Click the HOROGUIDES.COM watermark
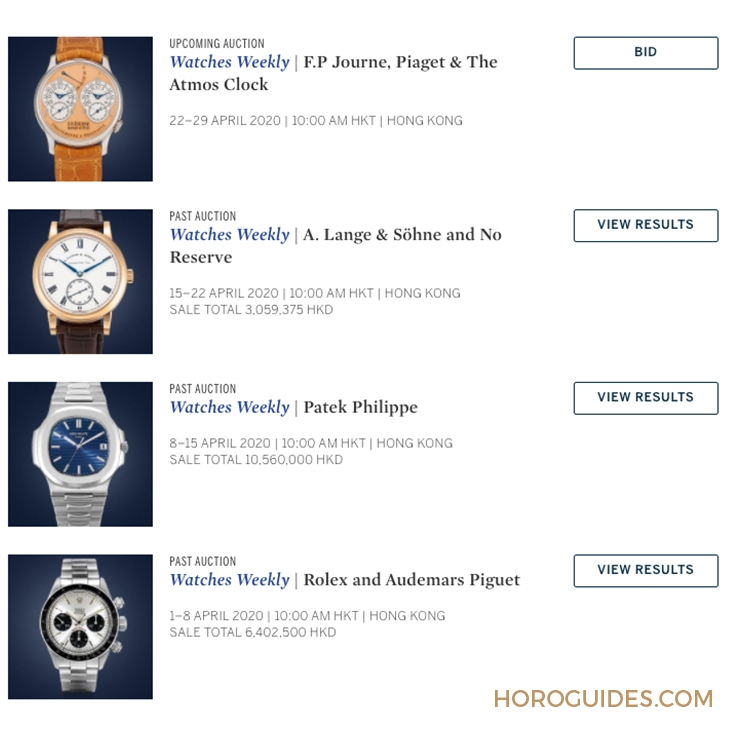Screen dimensions: 730x730 [603, 699]
